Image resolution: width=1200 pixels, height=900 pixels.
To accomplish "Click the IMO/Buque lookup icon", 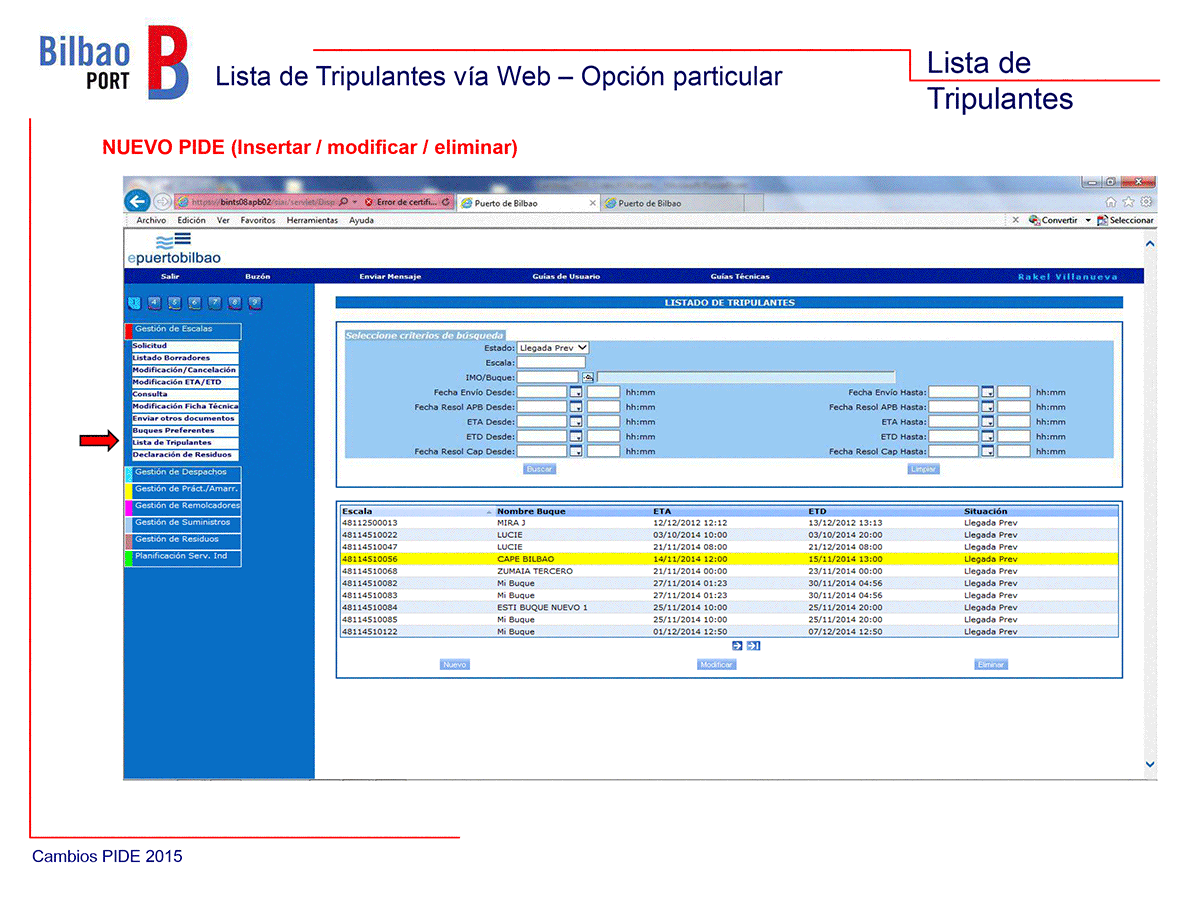I will click(x=588, y=377).
